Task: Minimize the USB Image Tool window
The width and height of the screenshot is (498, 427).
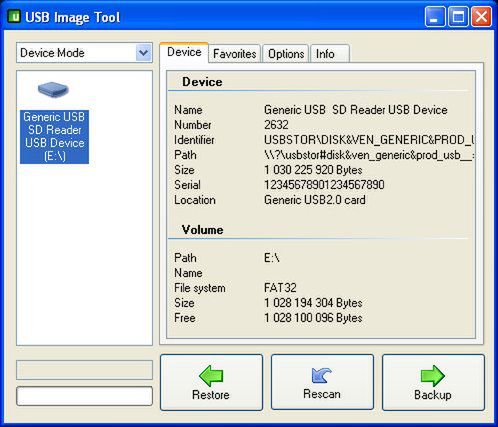Action: tap(435, 17)
